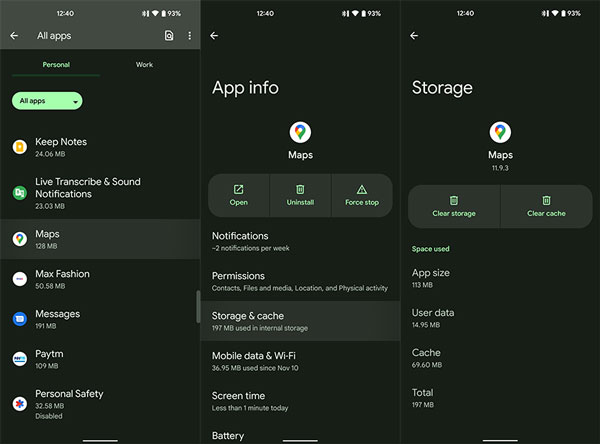Image resolution: width=600 pixels, height=444 pixels.
Task: Tap the App size 113 MB row
Action: (x=500, y=278)
